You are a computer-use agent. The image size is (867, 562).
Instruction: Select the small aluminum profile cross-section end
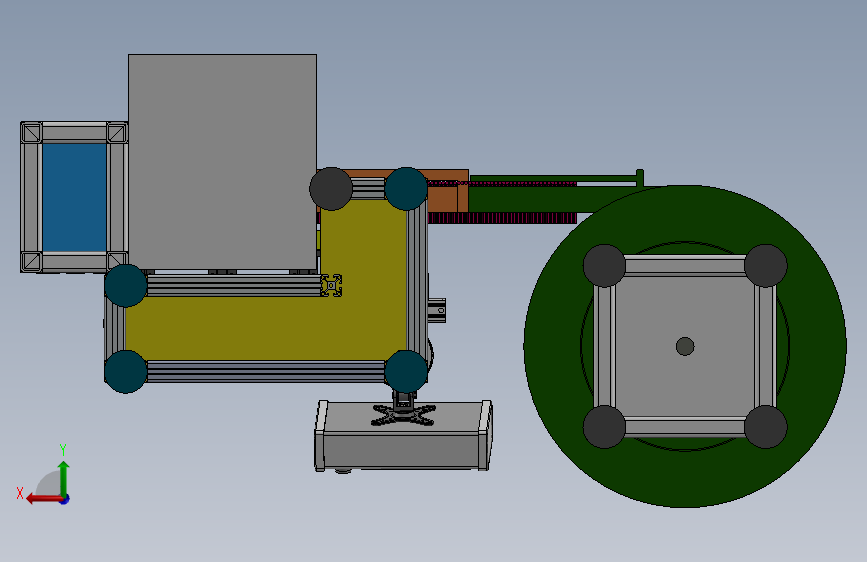[331, 285]
